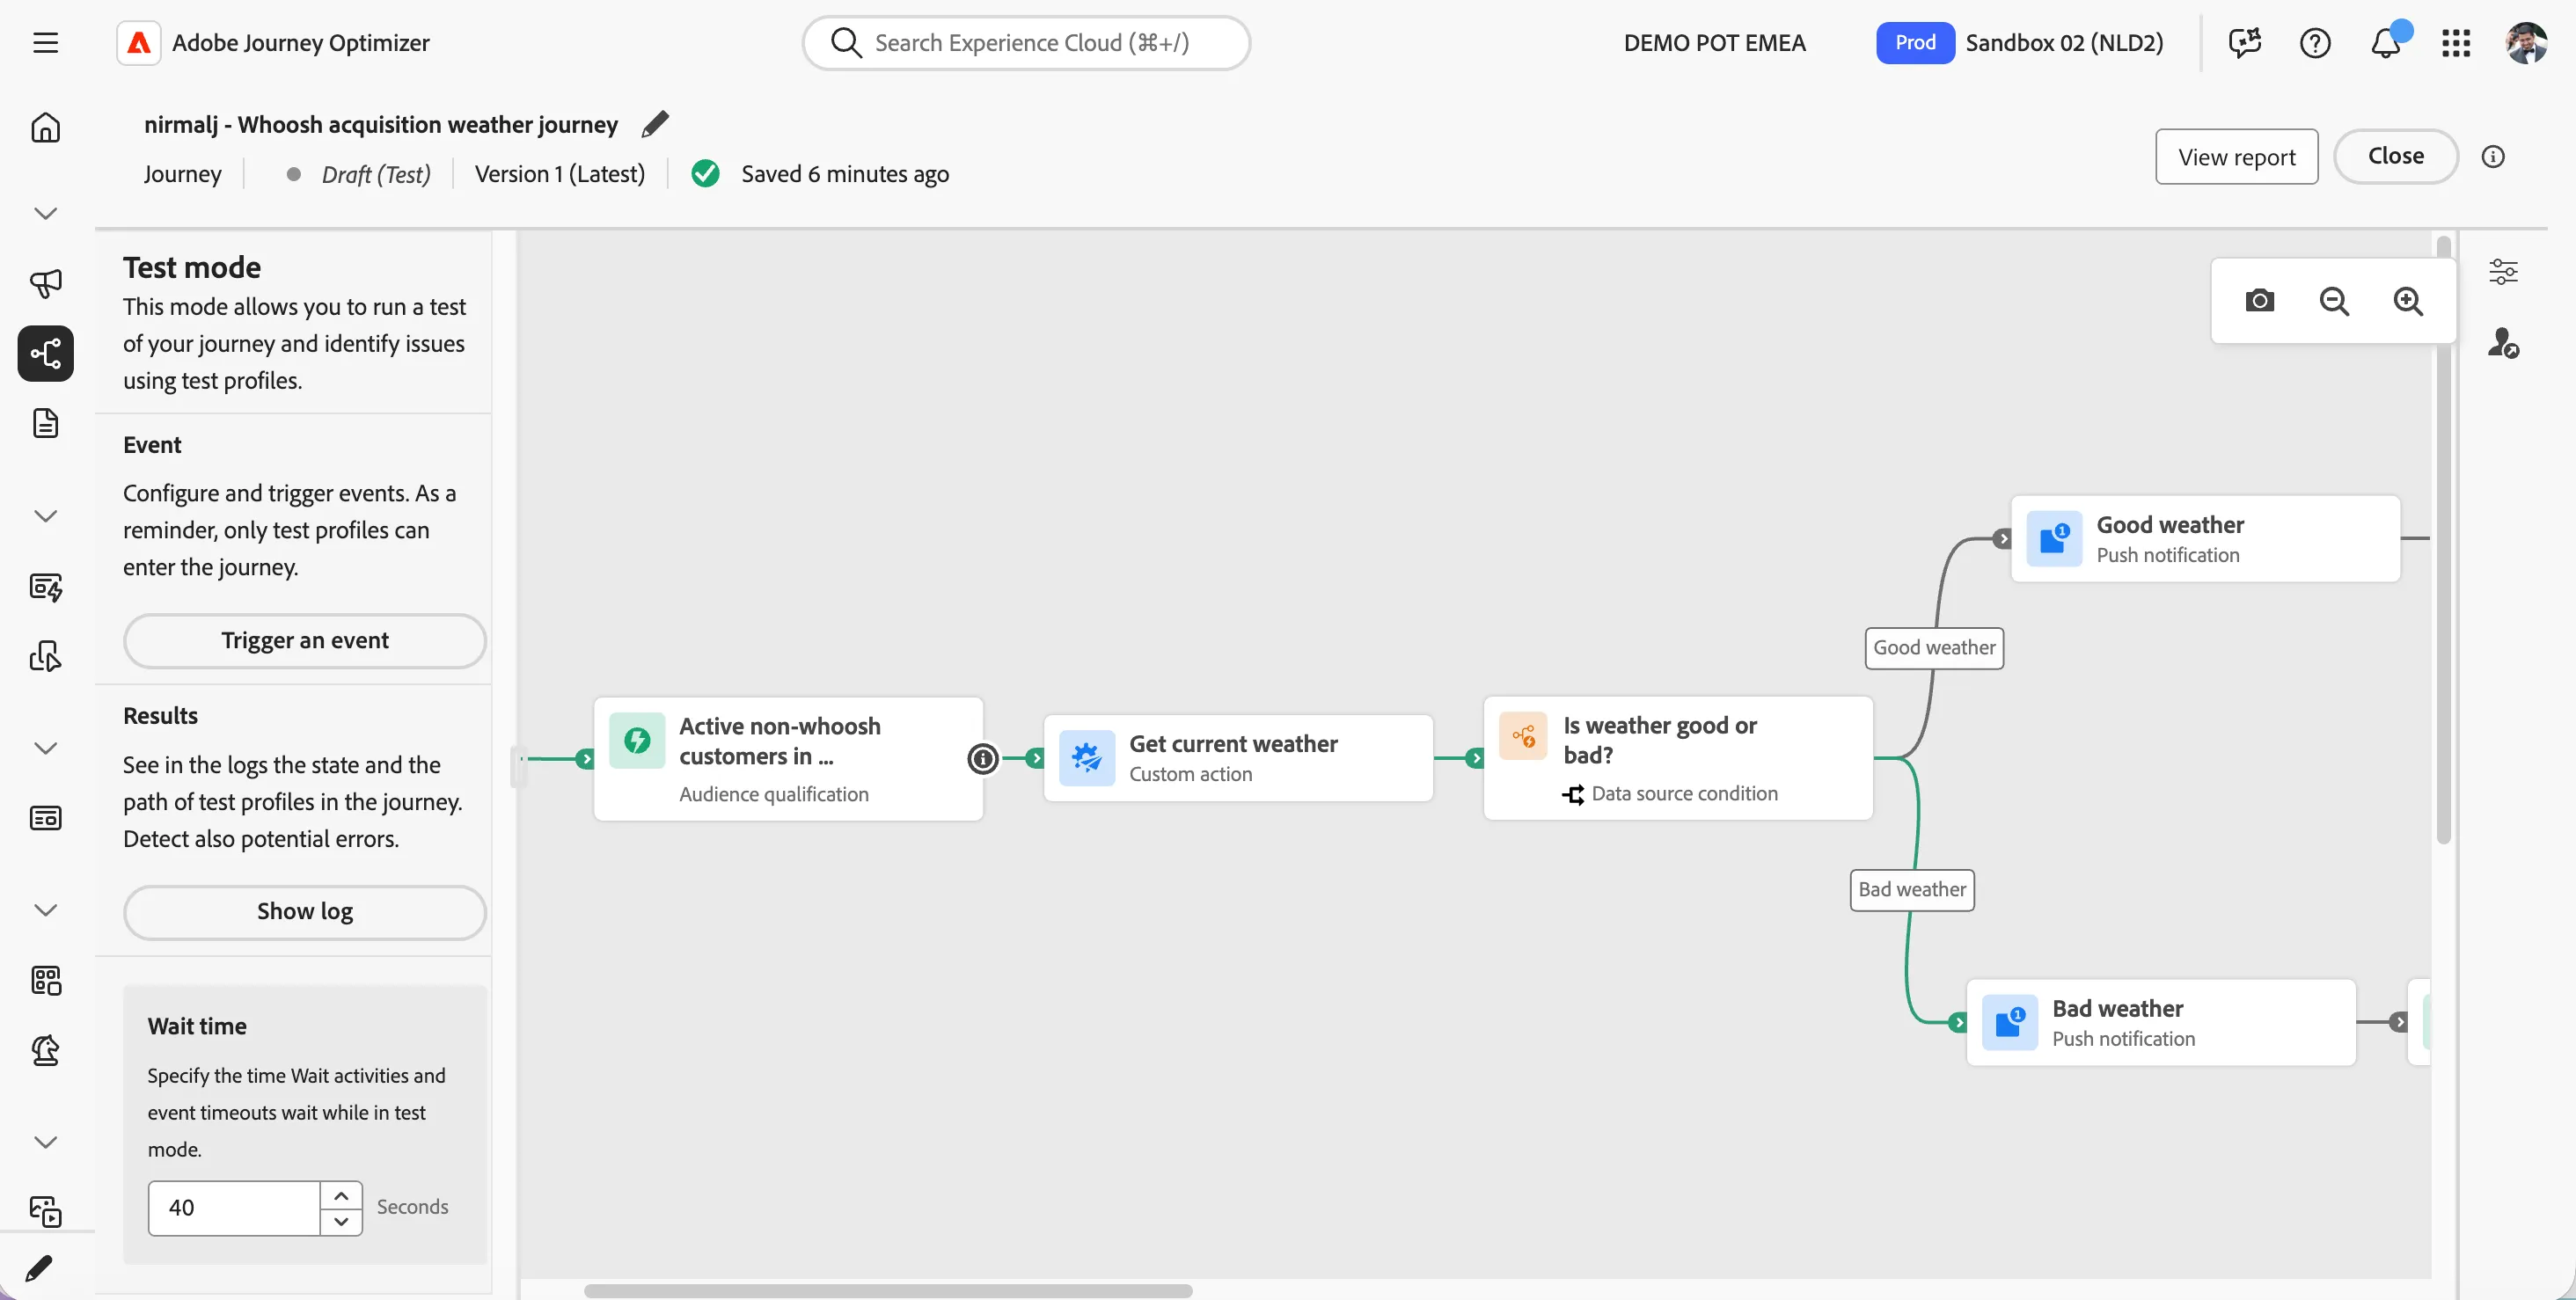
Task: Toggle test mode pencil switch
Action: pyautogui.click(x=38, y=1268)
